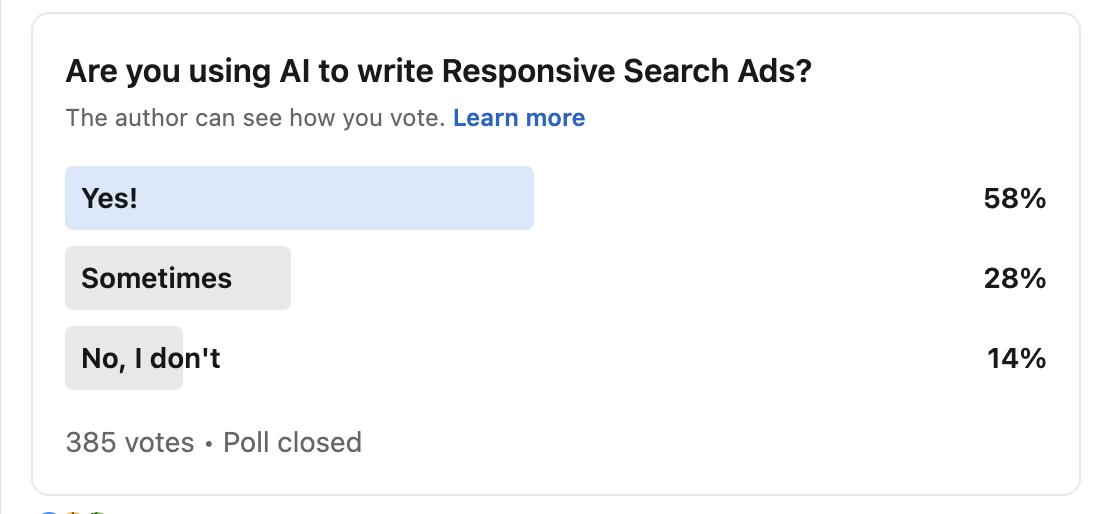This screenshot has height=514, width=1094.
Task: Click the 14% result percentage
Action: click(x=1016, y=358)
